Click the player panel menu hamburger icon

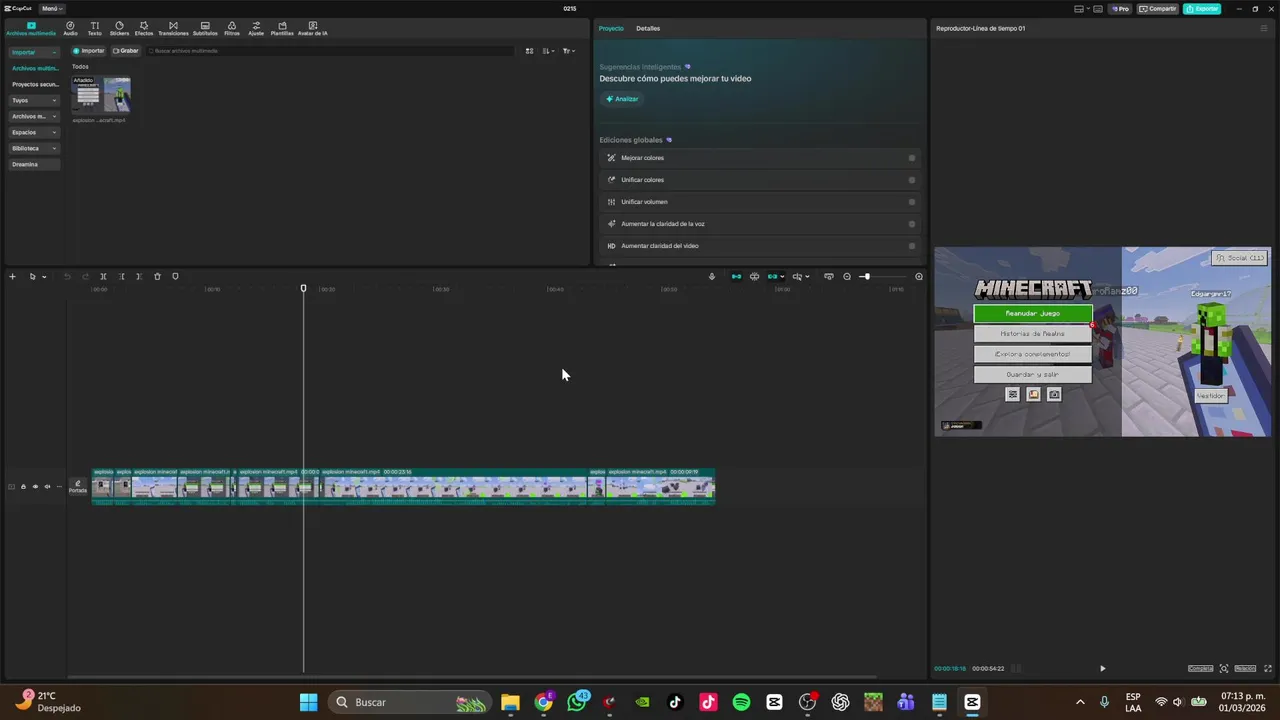point(1264,28)
